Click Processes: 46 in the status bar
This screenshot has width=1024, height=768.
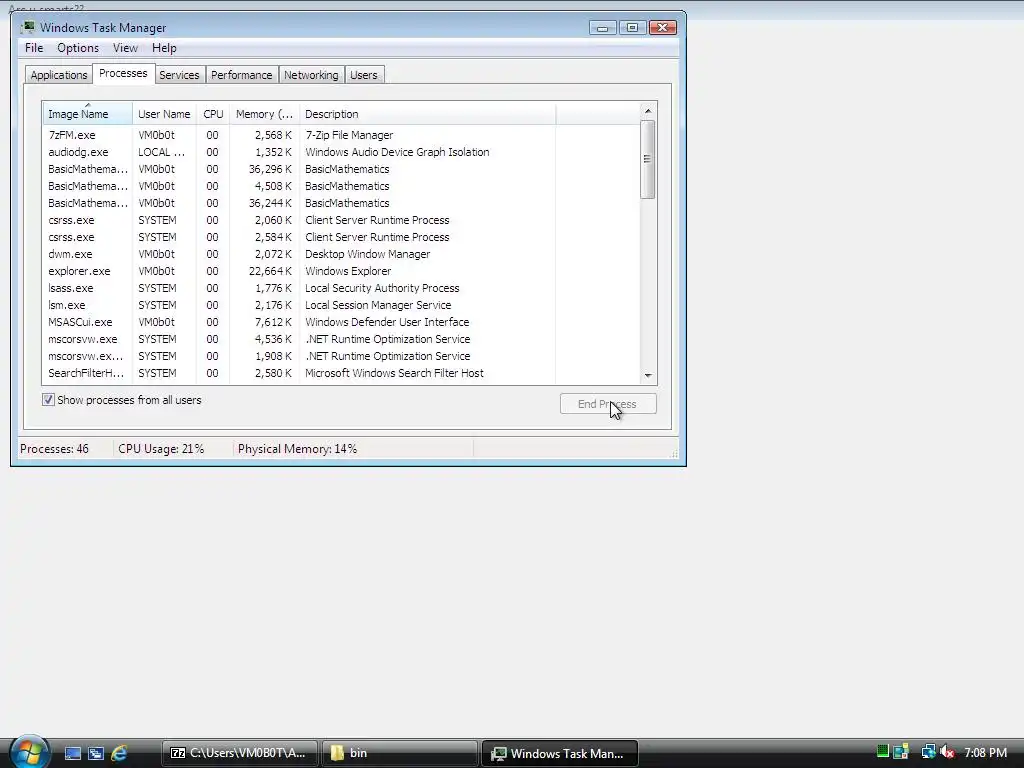54,449
